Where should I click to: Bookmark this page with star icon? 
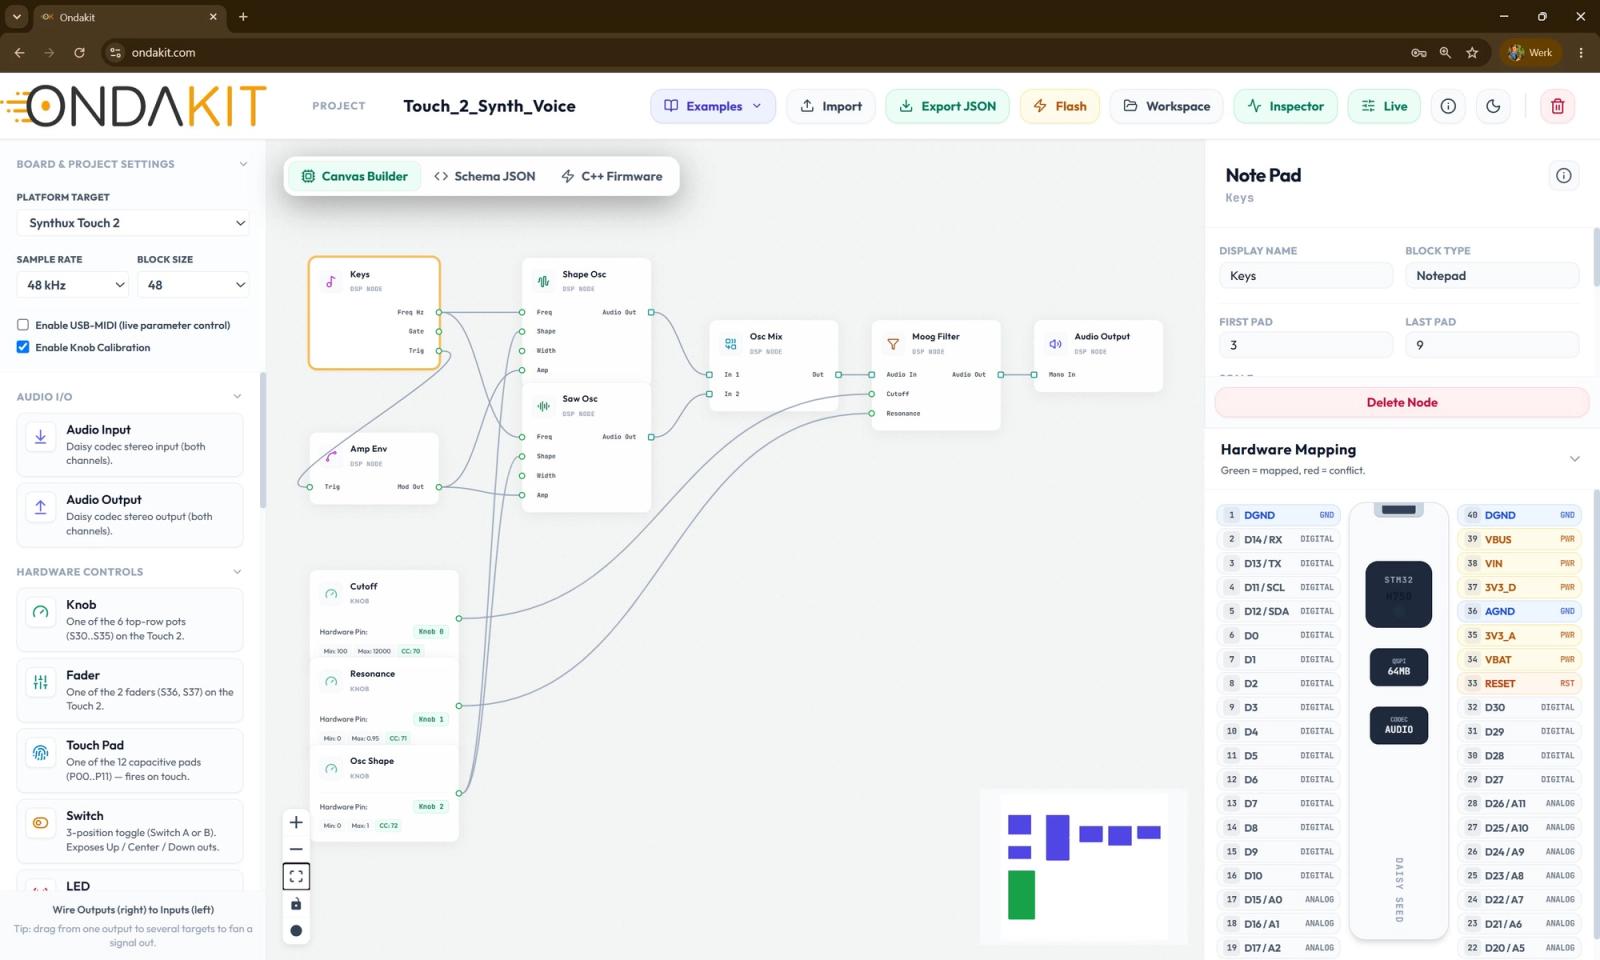point(1472,53)
